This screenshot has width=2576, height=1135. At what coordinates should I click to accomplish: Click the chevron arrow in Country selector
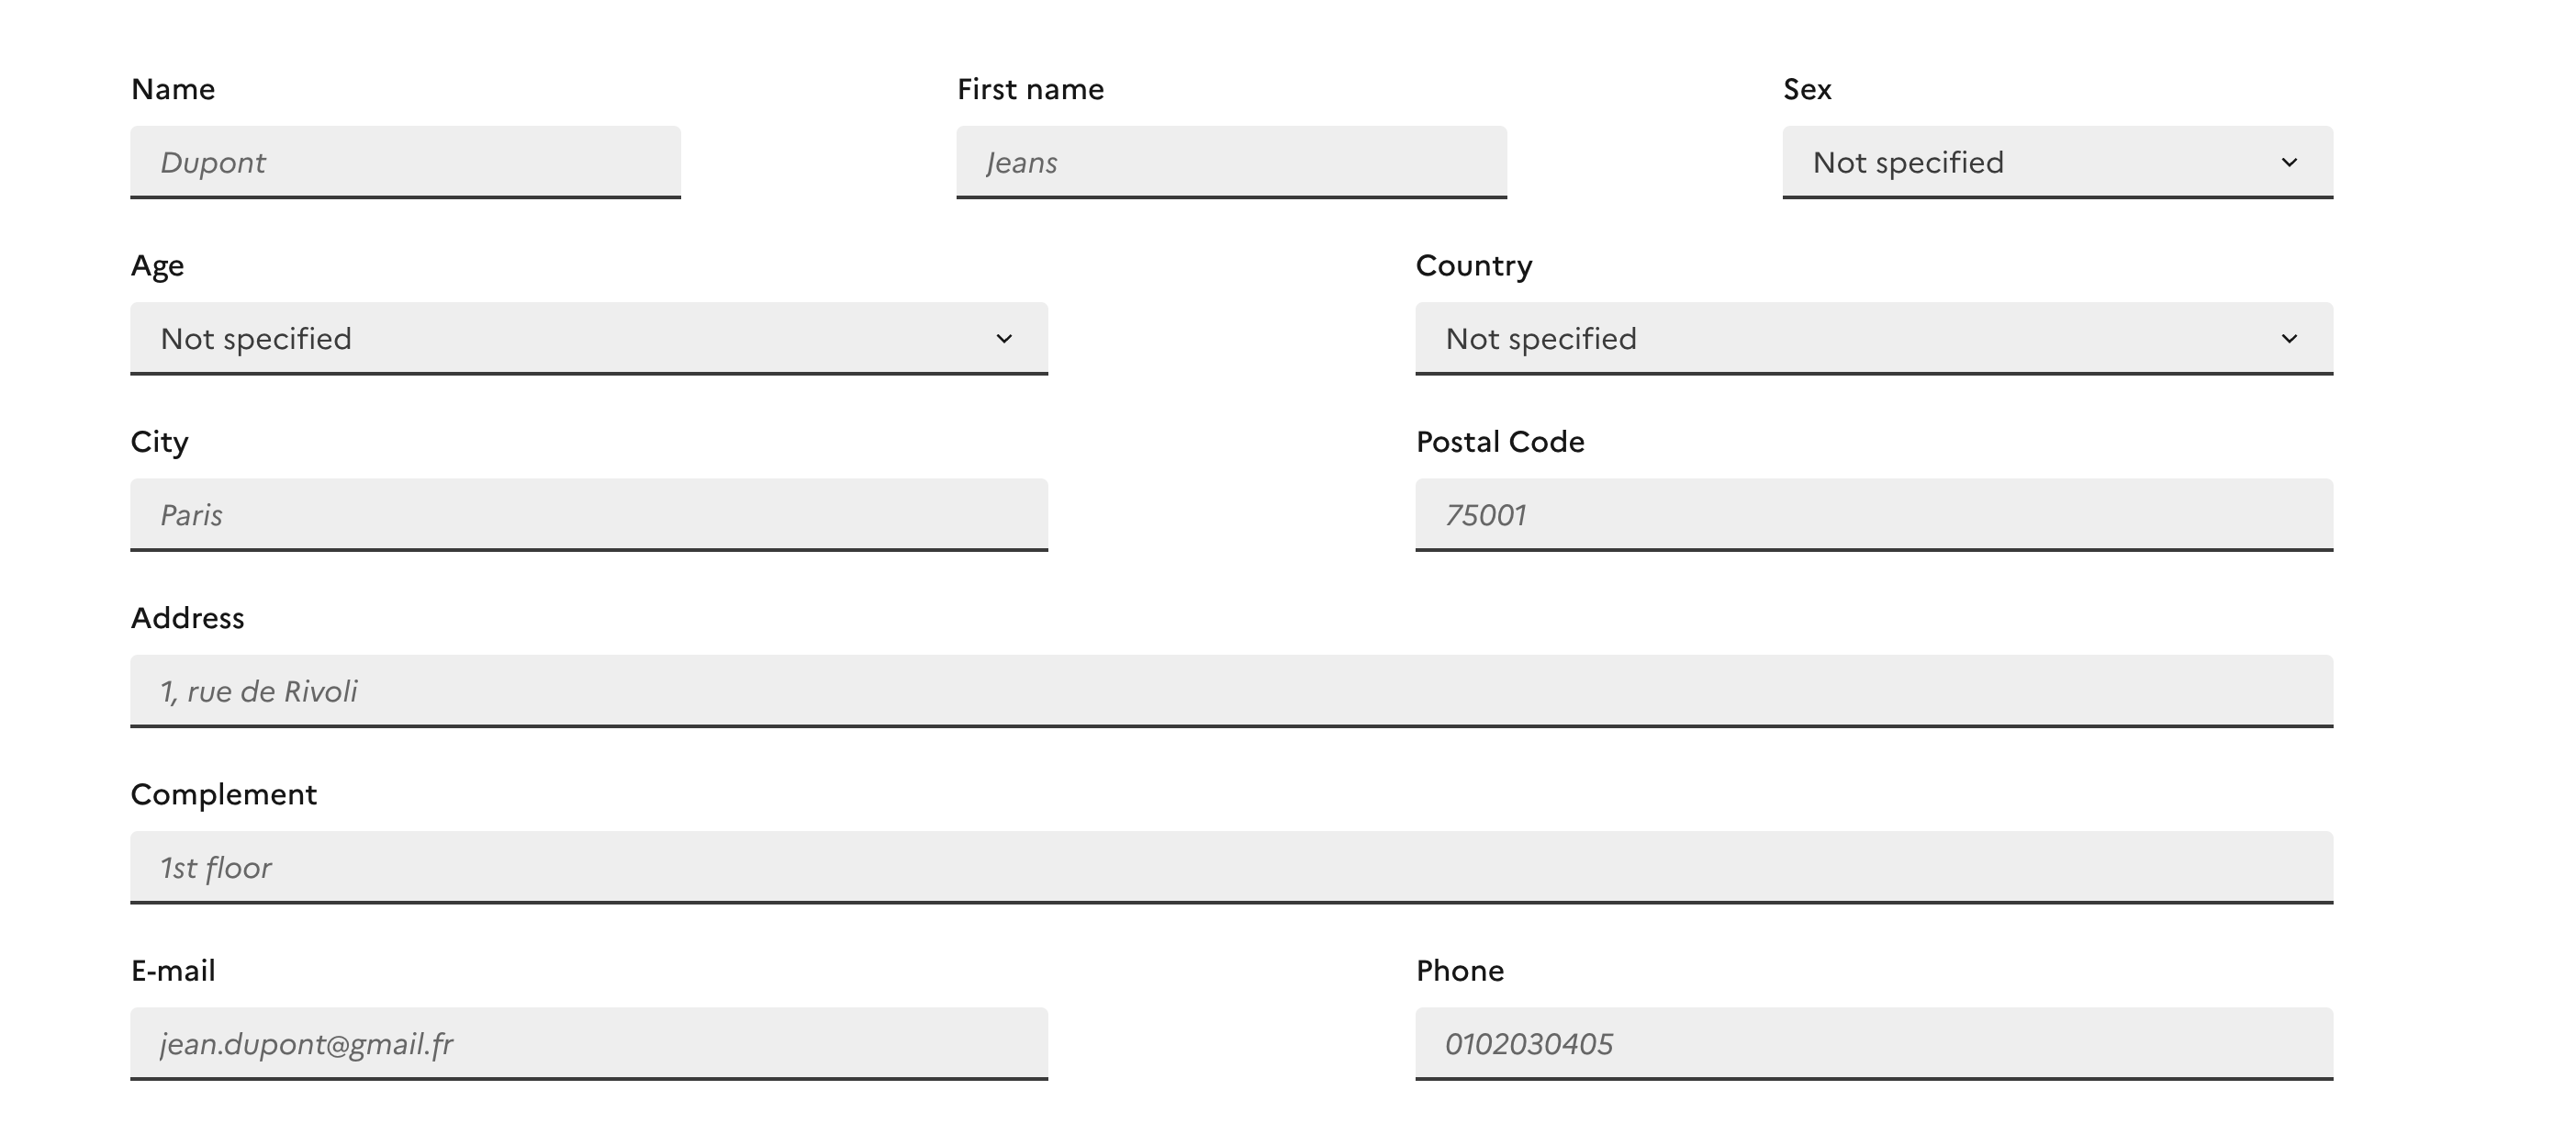point(2289,339)
